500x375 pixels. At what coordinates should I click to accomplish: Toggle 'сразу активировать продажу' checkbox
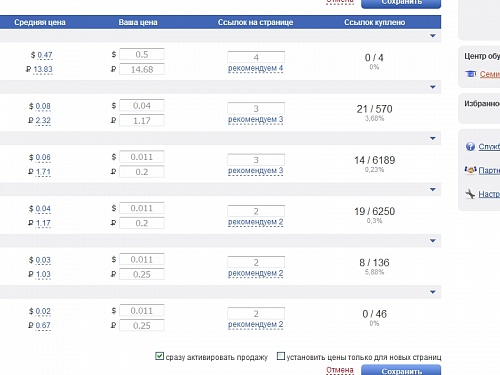(159, 356)
